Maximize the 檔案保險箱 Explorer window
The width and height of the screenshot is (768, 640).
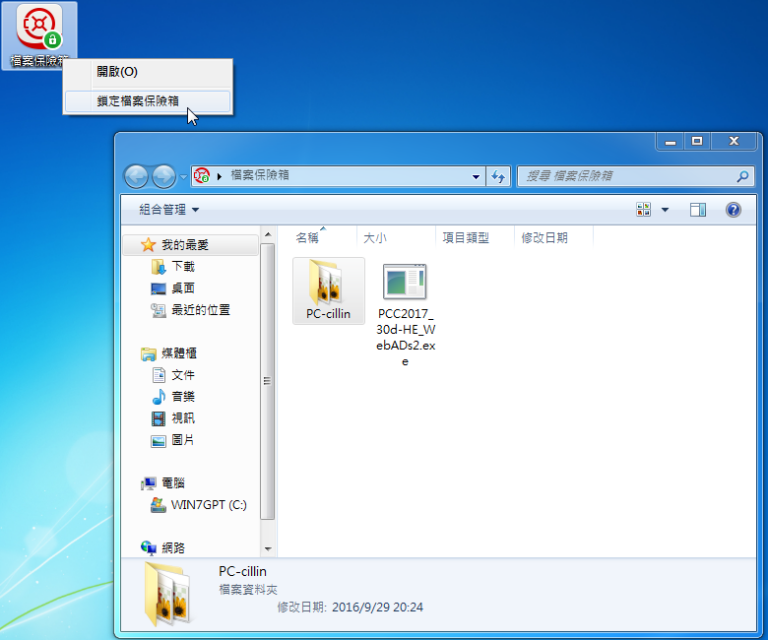pos(697,142)
